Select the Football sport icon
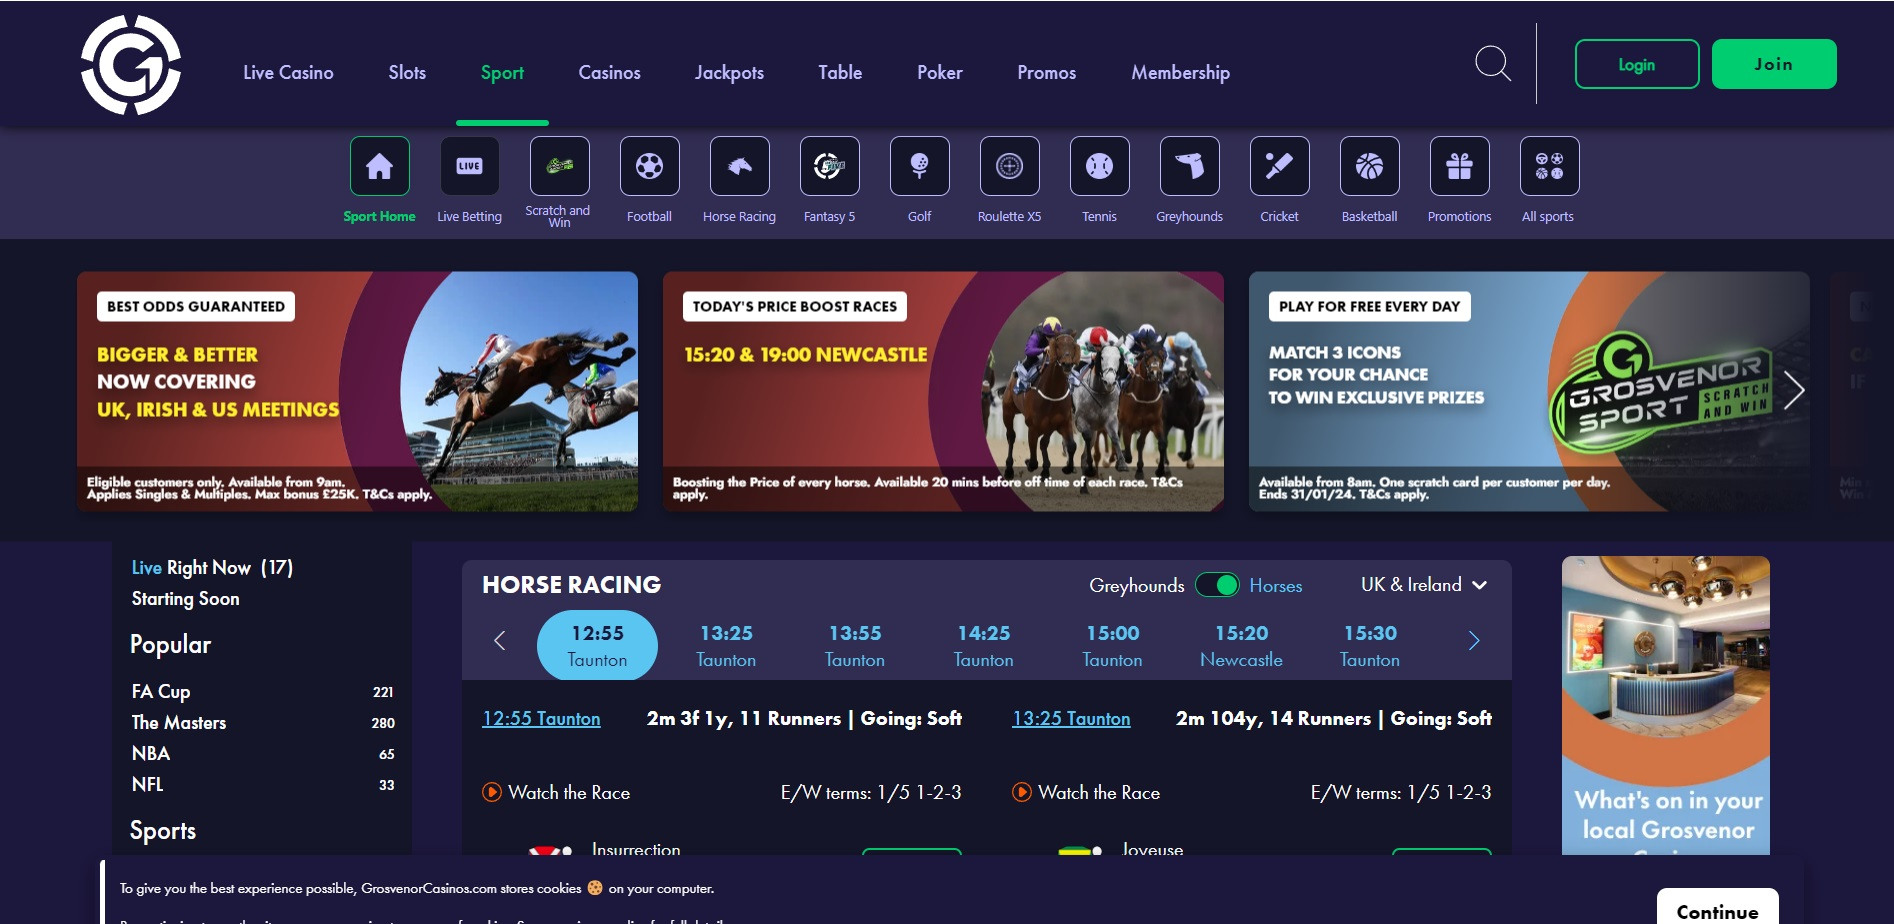The height and width of the screenshot is (924, 1894). pos(649,166)
